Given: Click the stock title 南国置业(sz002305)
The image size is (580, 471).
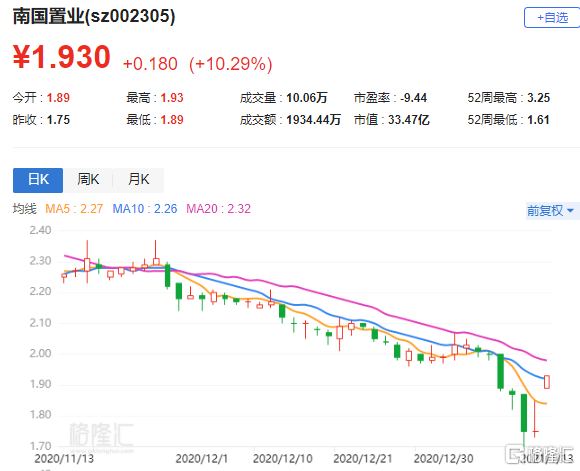Looking at the screenshot, I should pyautogui.click(x=94, y=17).
